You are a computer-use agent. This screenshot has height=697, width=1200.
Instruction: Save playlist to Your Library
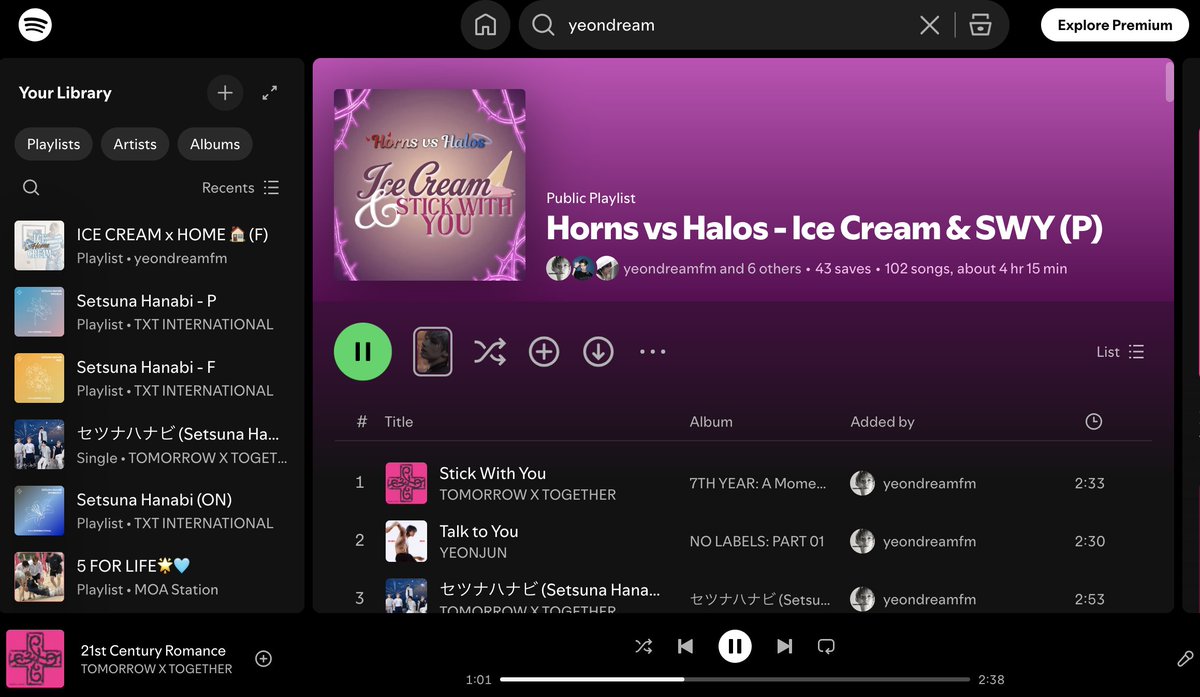pyautogui.click(x=544, y=352)
